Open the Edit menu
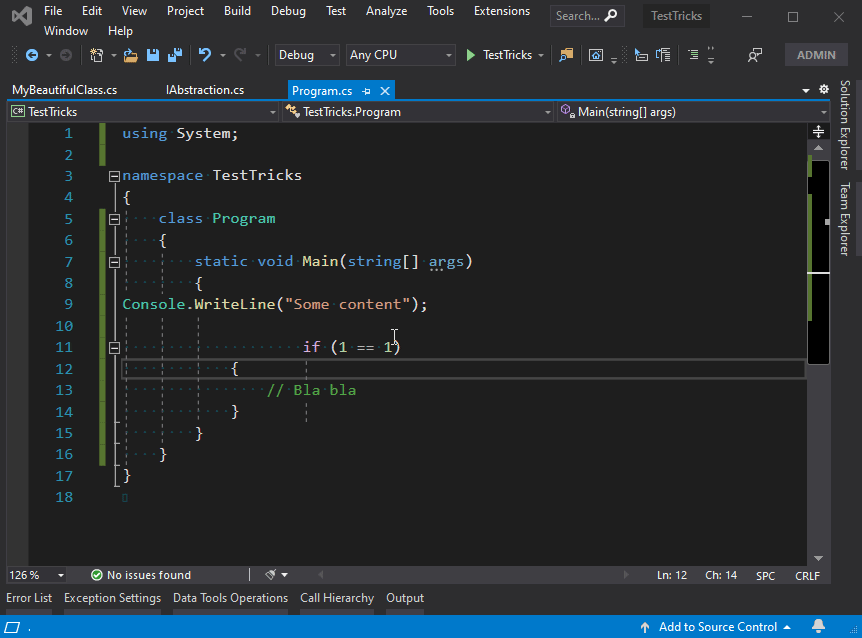 pyautogui.click(x=92, y=11)
